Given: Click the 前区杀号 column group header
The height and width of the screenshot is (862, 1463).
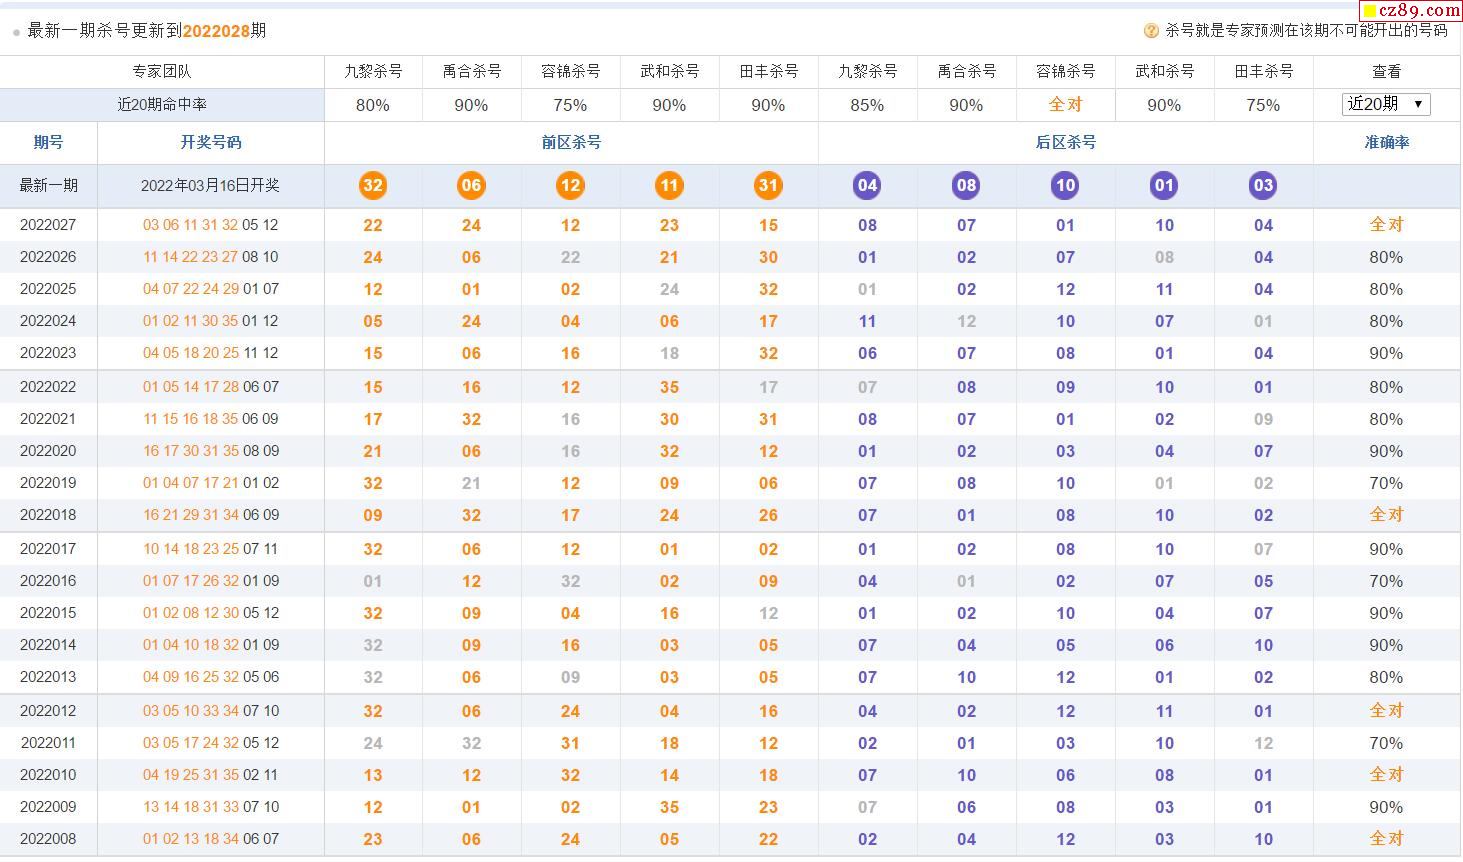Looking at the screenshot, I should pyautogui.click(x=571, y=143).
